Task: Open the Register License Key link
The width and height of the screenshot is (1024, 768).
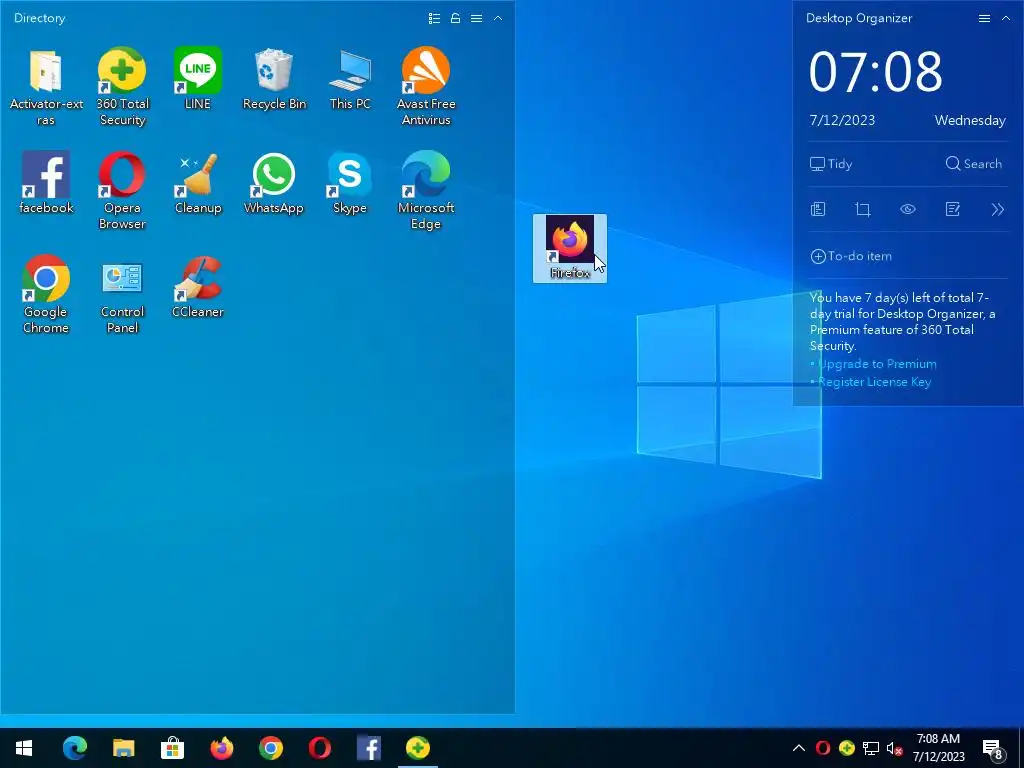Action: [x=874, y=382]
